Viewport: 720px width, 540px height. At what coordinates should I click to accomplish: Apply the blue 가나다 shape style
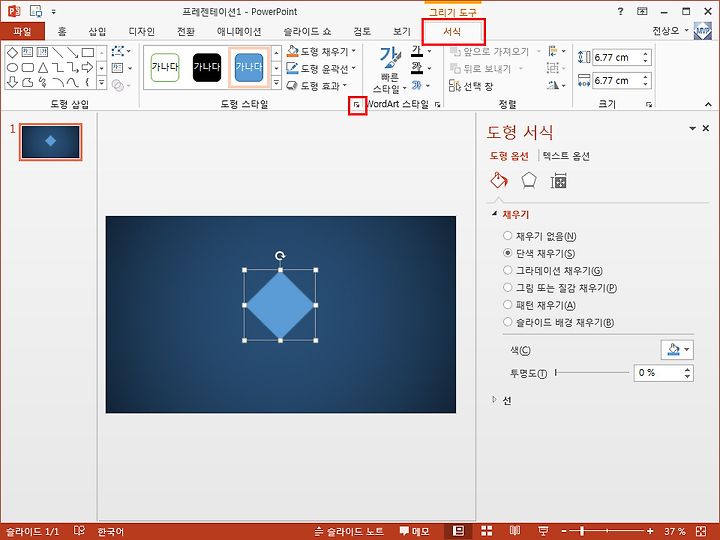tap(249, 68)
